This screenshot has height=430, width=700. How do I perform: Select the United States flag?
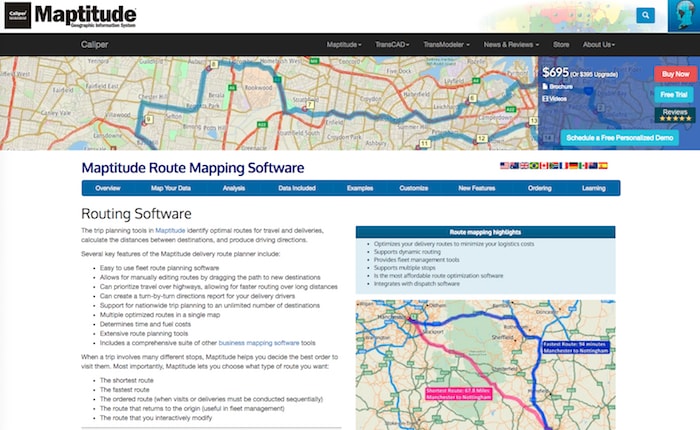click(x=504, y=166)
